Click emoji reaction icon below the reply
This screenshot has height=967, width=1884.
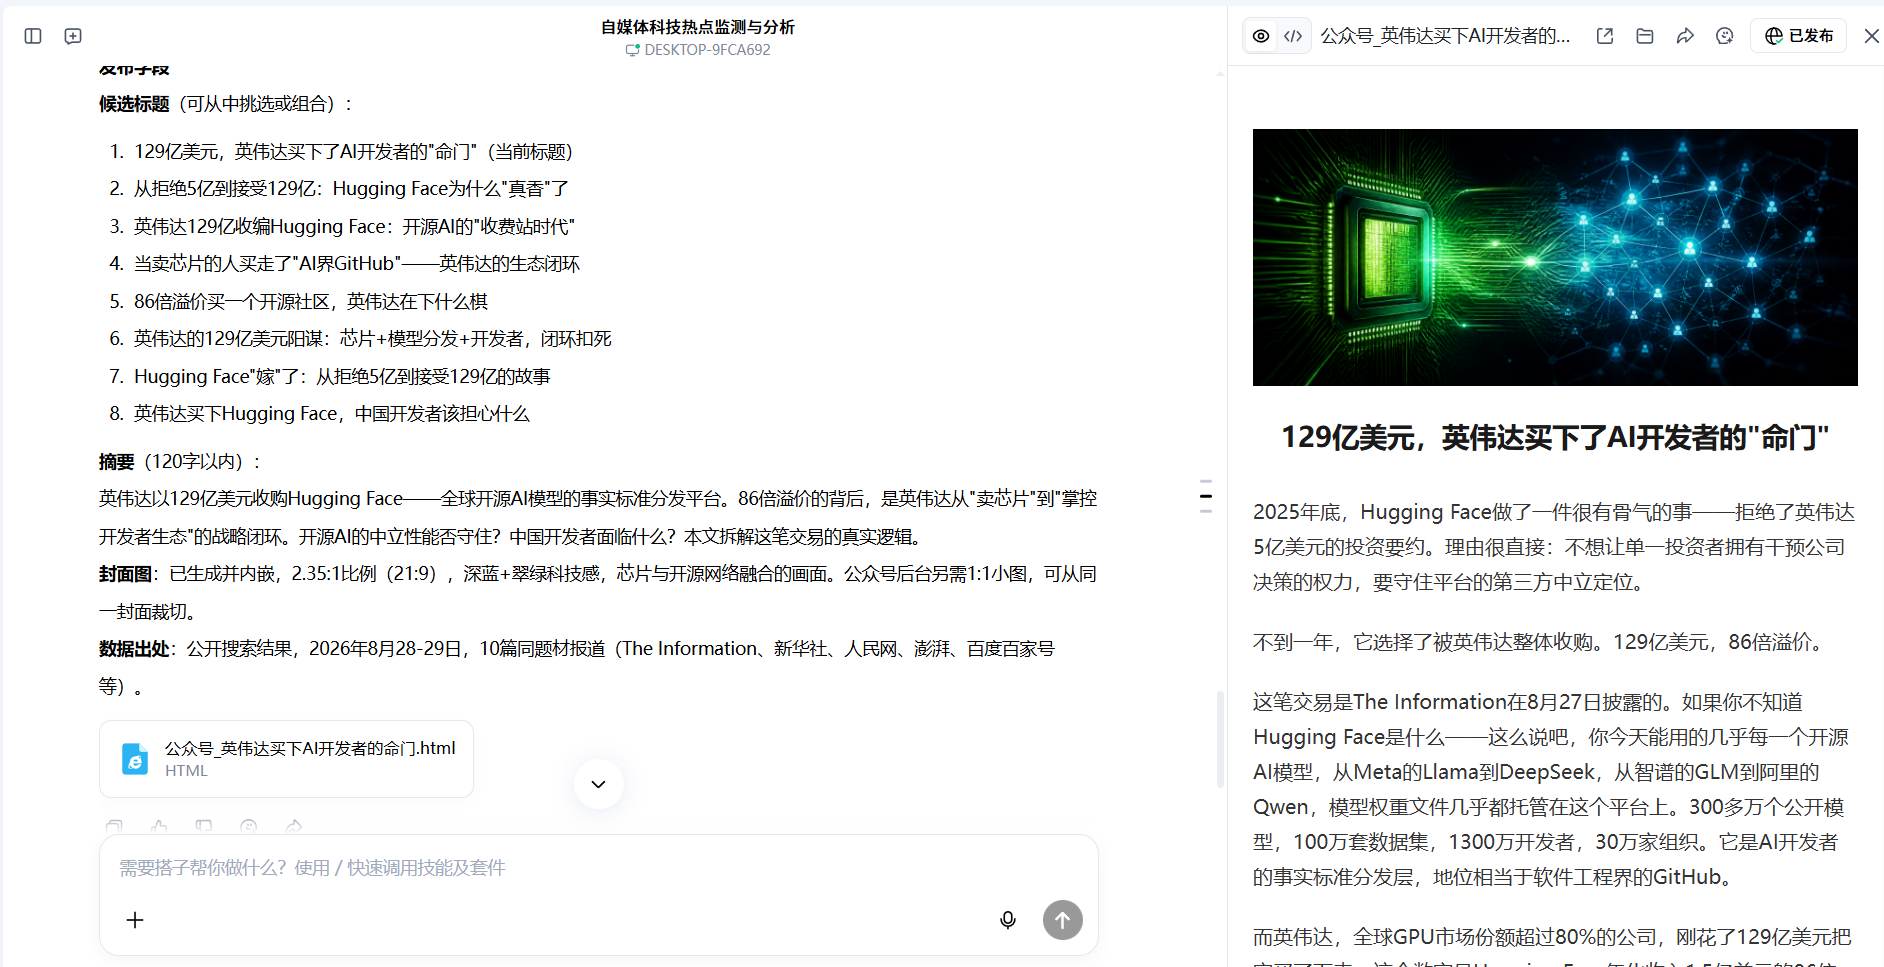click(249, 827)
